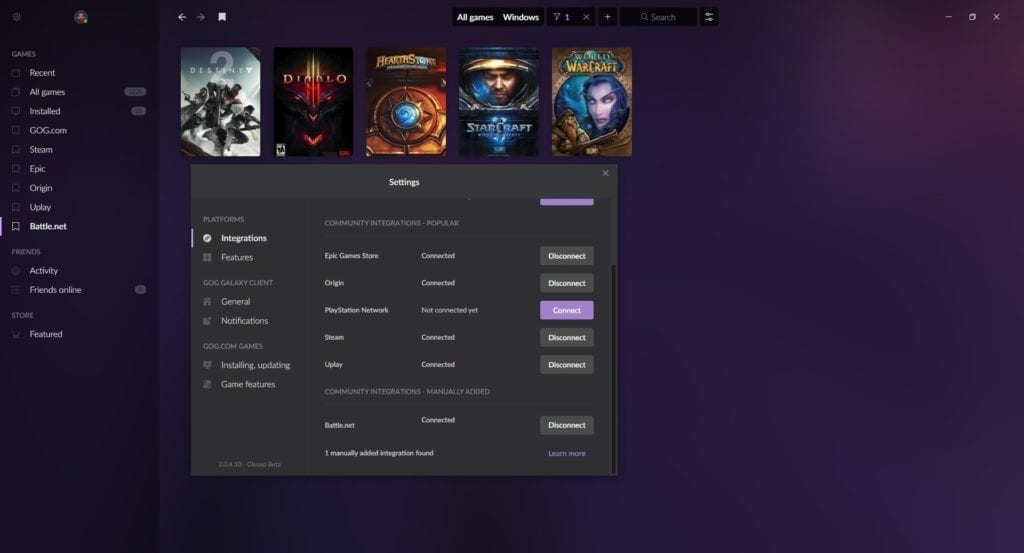Select All games filter in the top bar
Viewport: 1024px width, 553px height.
(x=475, y=17)
